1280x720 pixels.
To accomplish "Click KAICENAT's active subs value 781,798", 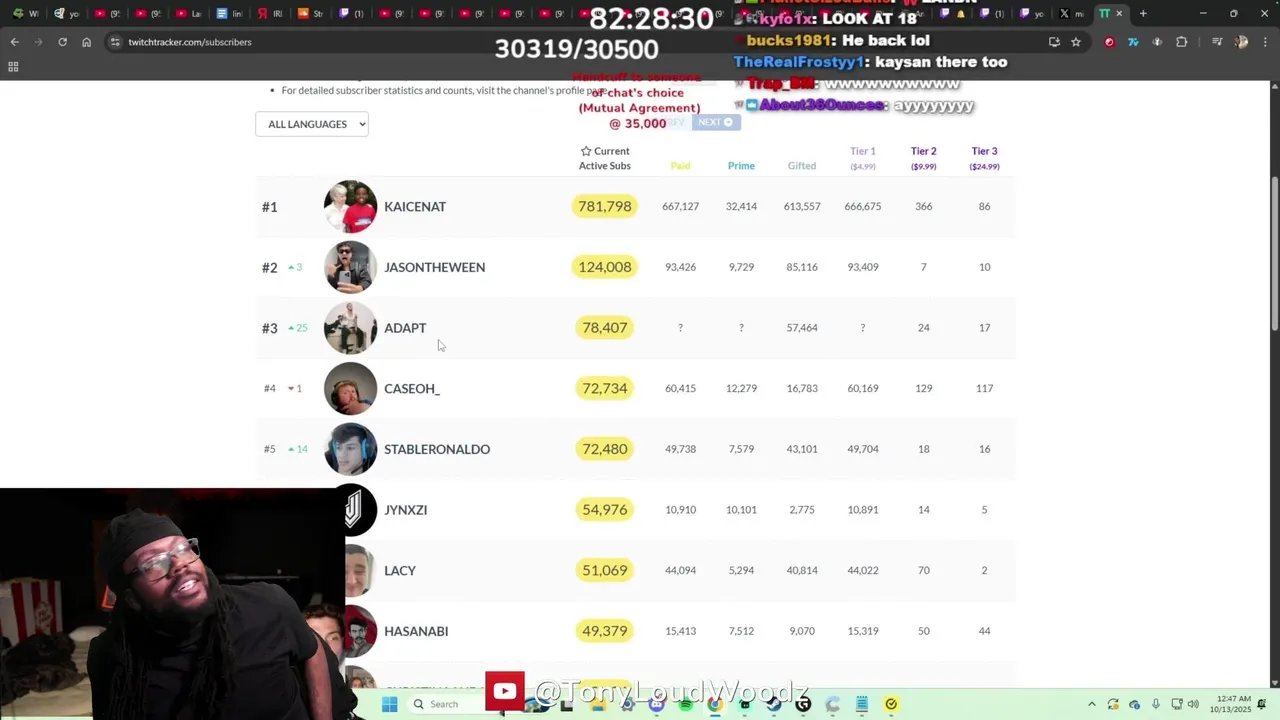I will pos(605,206).
